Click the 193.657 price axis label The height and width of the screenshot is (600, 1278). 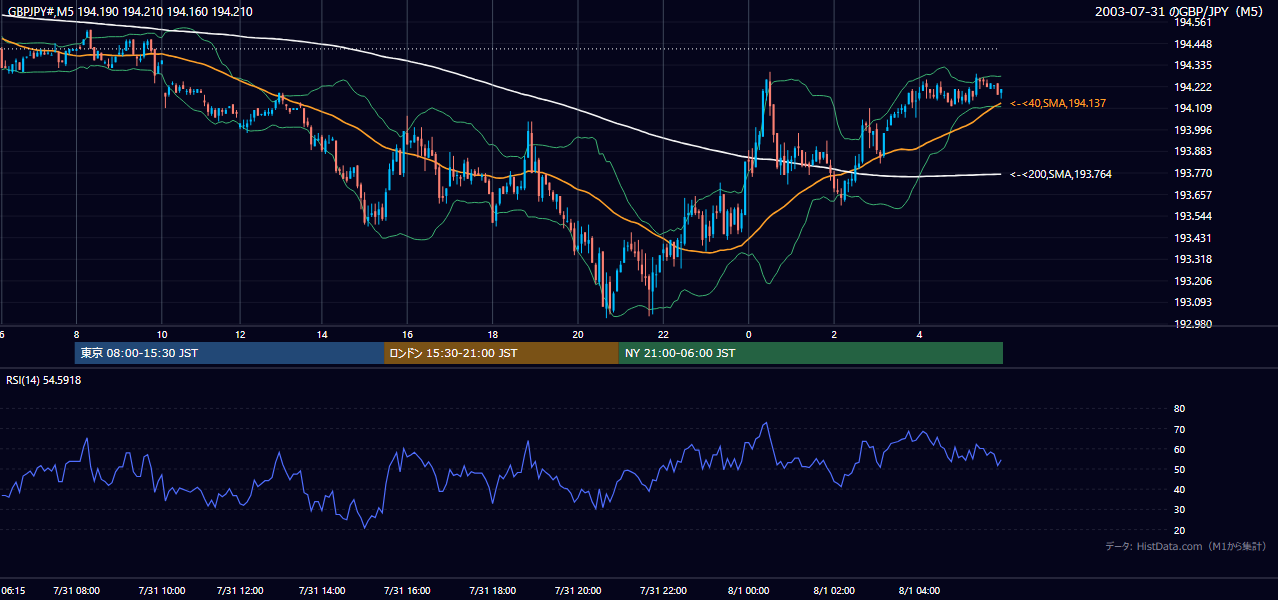1192,195
